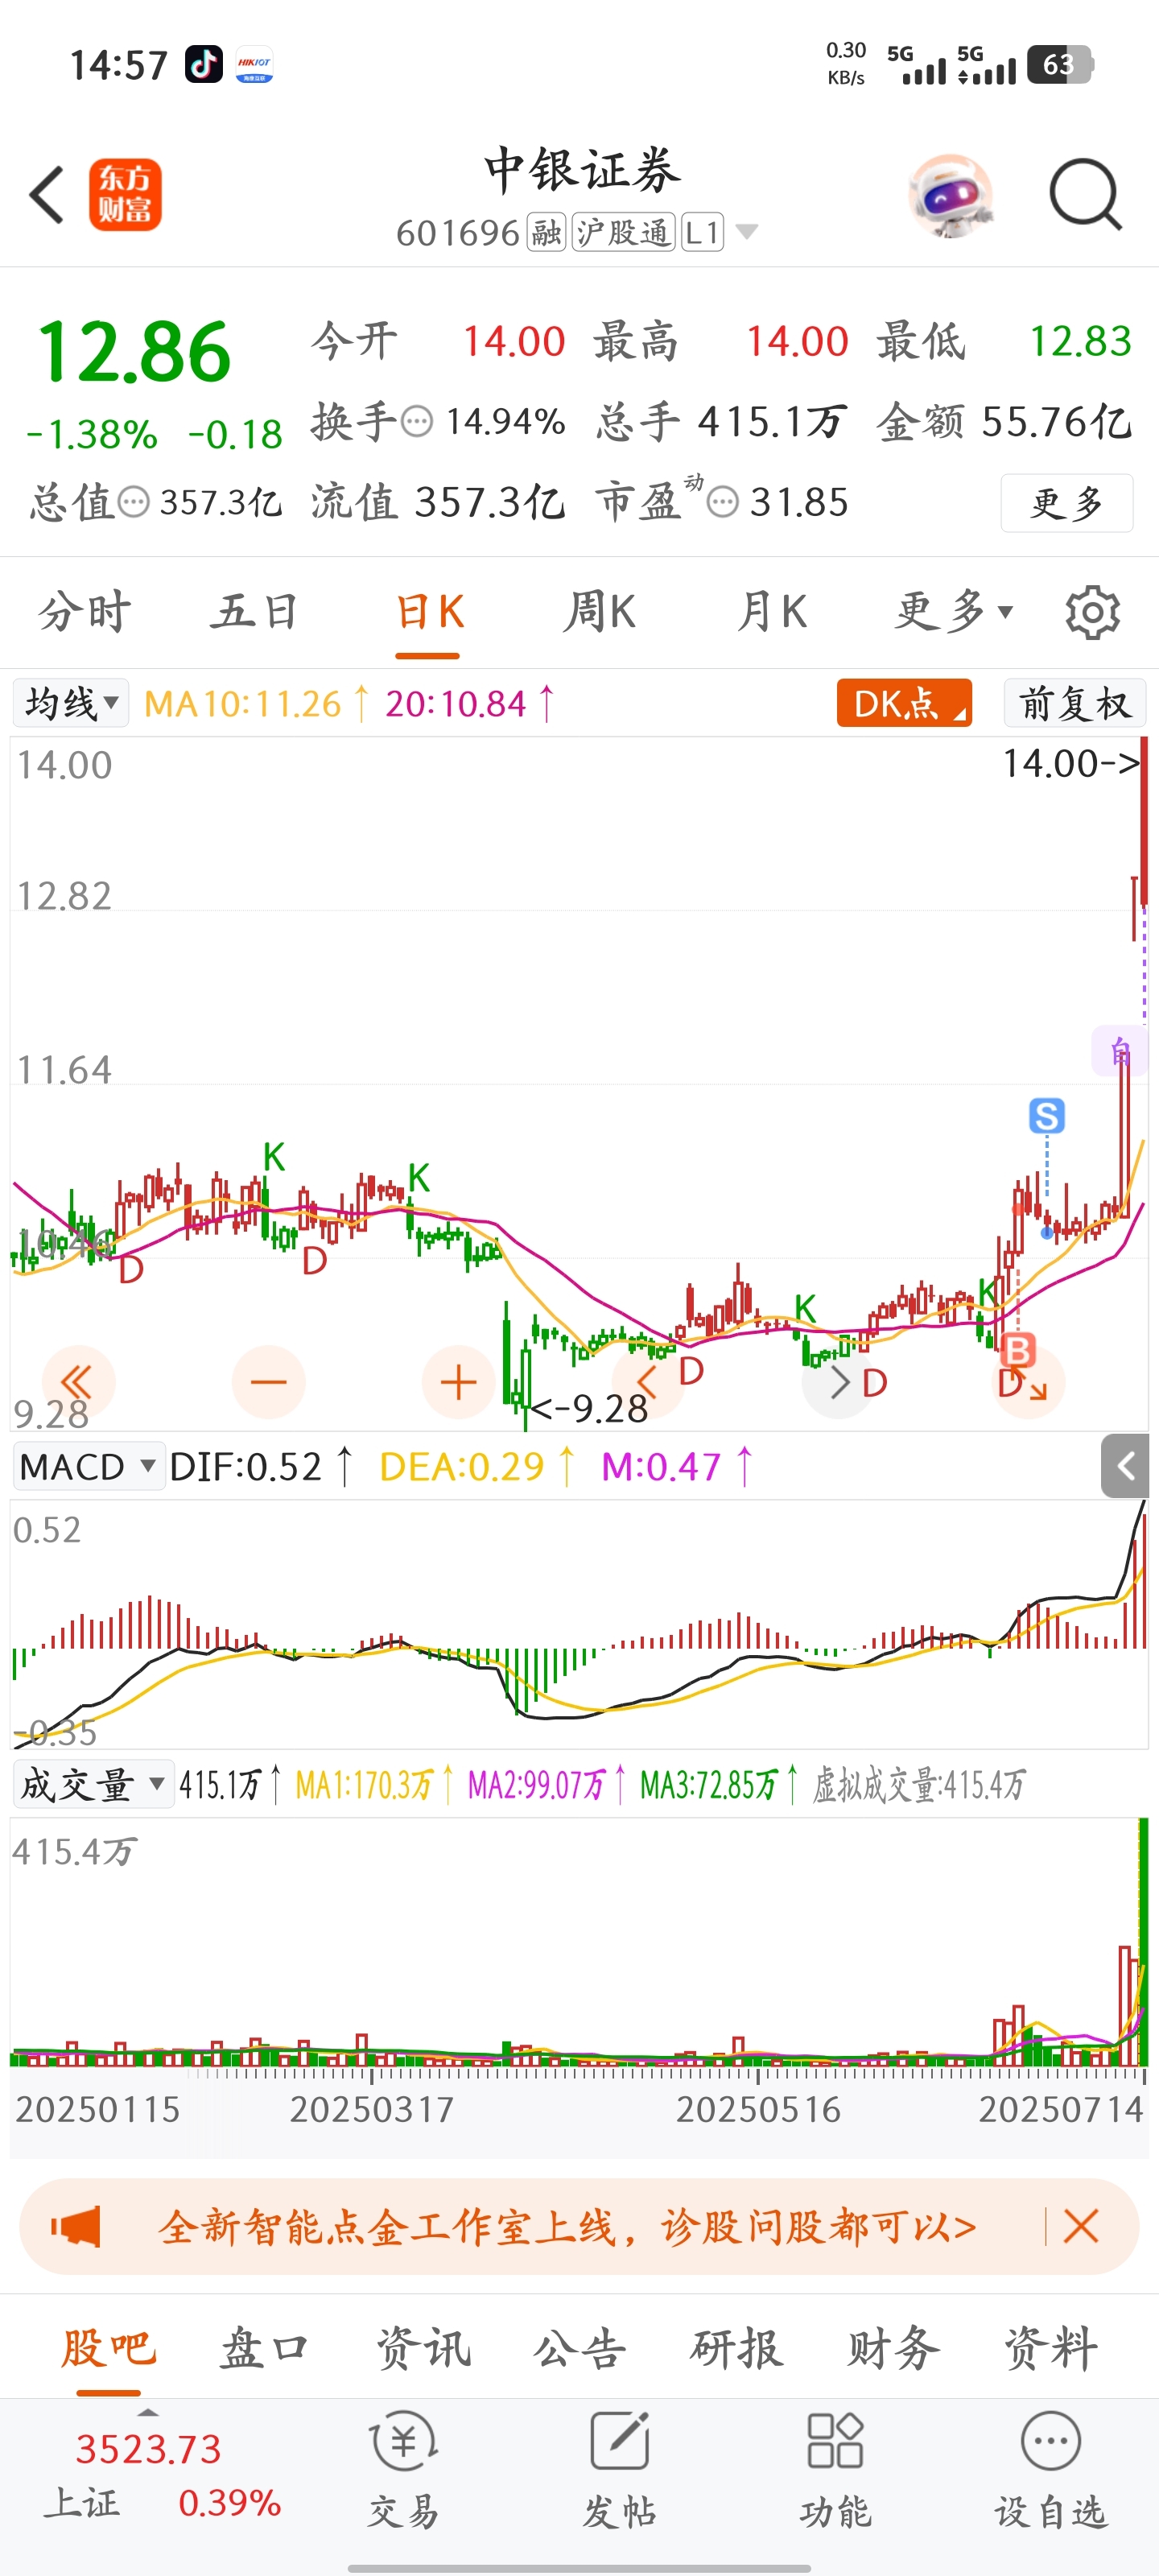Open the 更多 period dropdown
The image size is (1159, 2576).
(955, 611)
